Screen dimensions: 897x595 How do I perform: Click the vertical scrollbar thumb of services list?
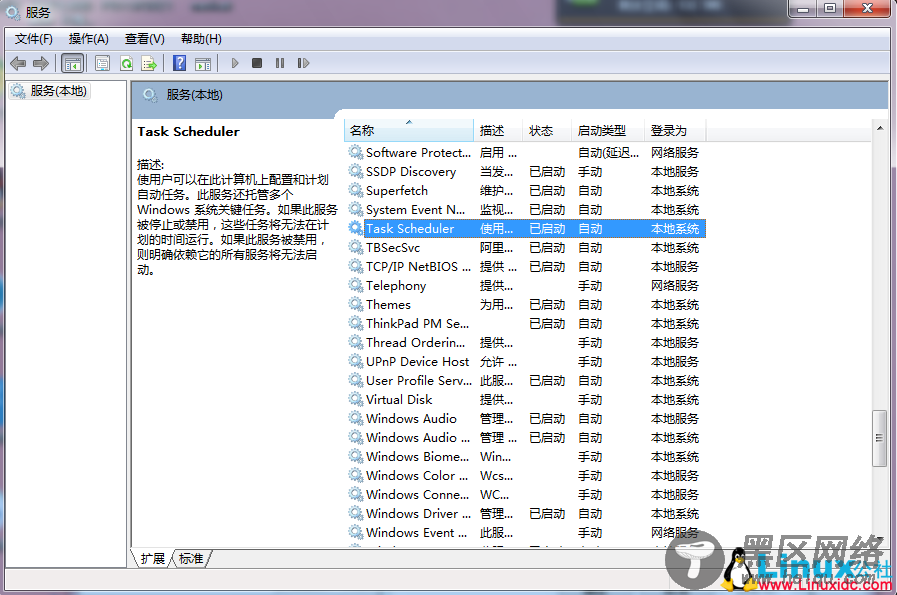click(x=880, y=438)
